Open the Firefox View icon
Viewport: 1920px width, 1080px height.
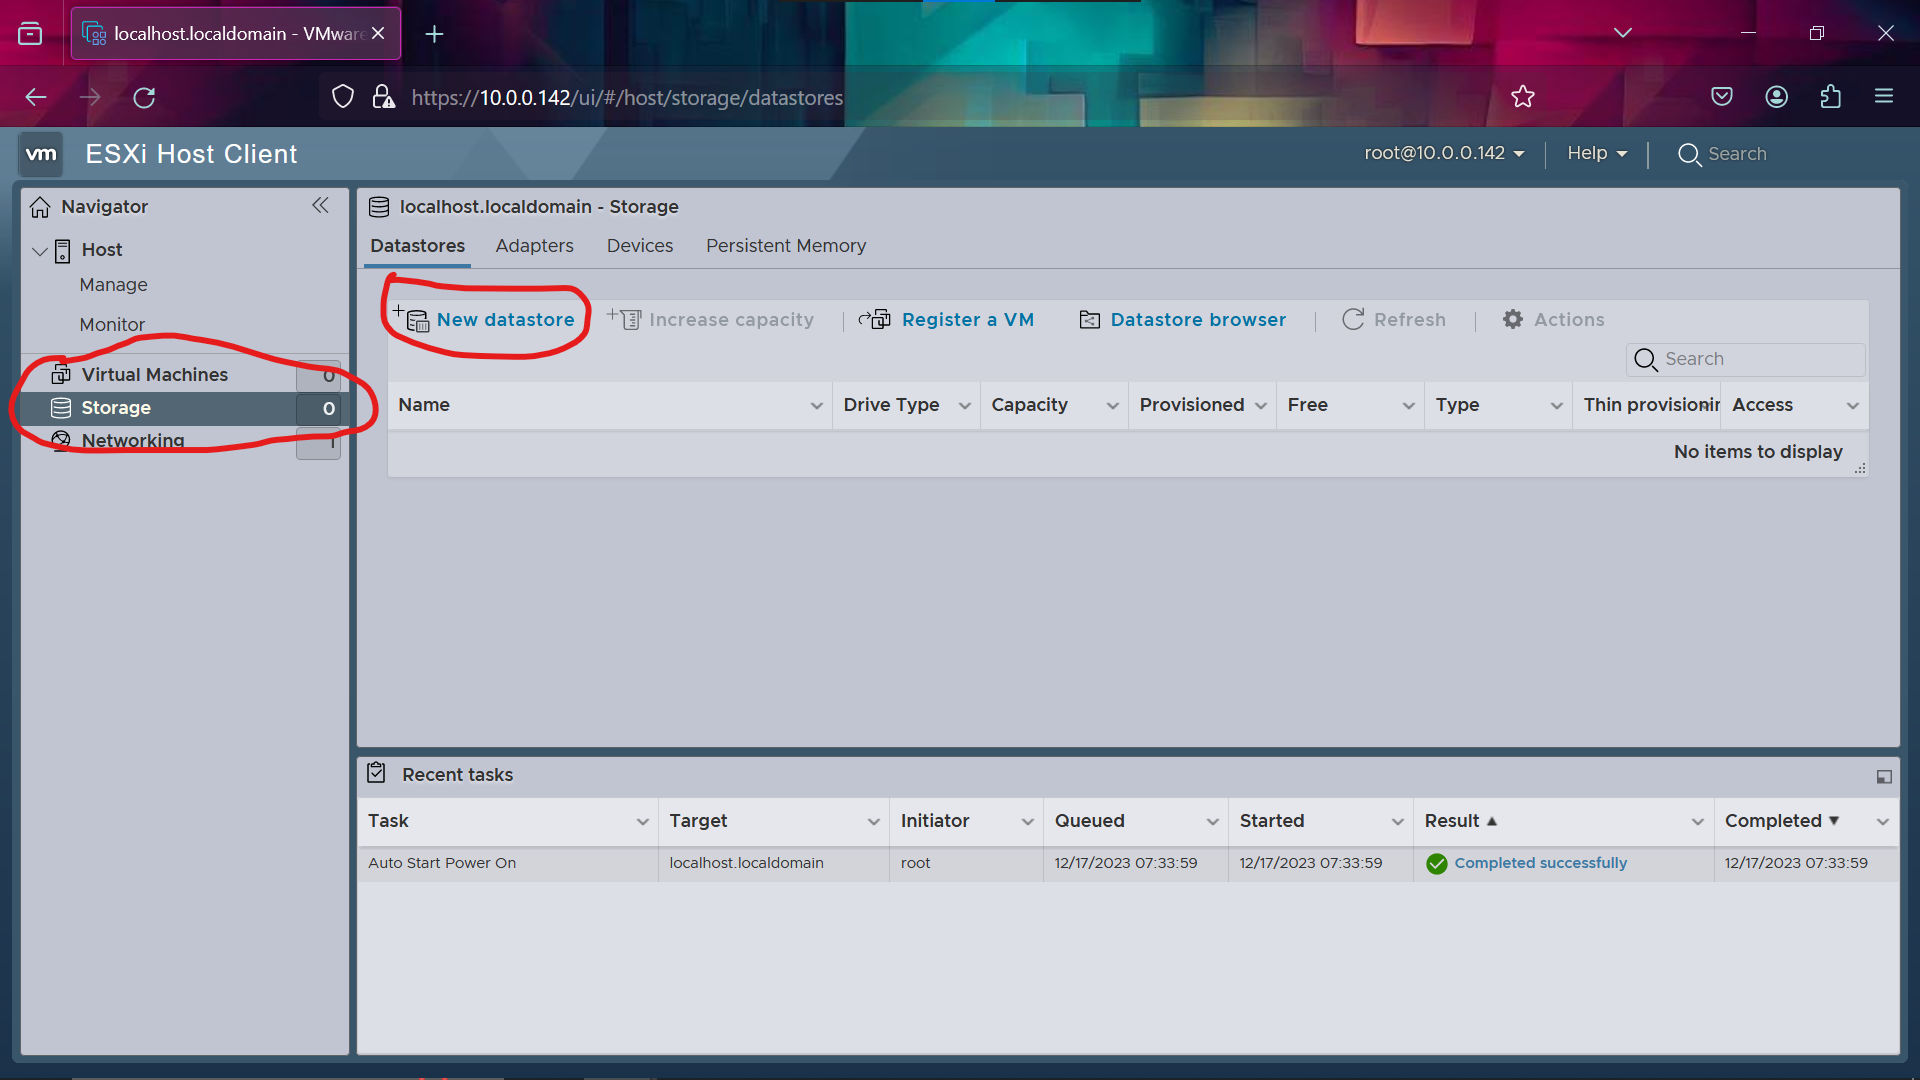[x=30, y=34]
